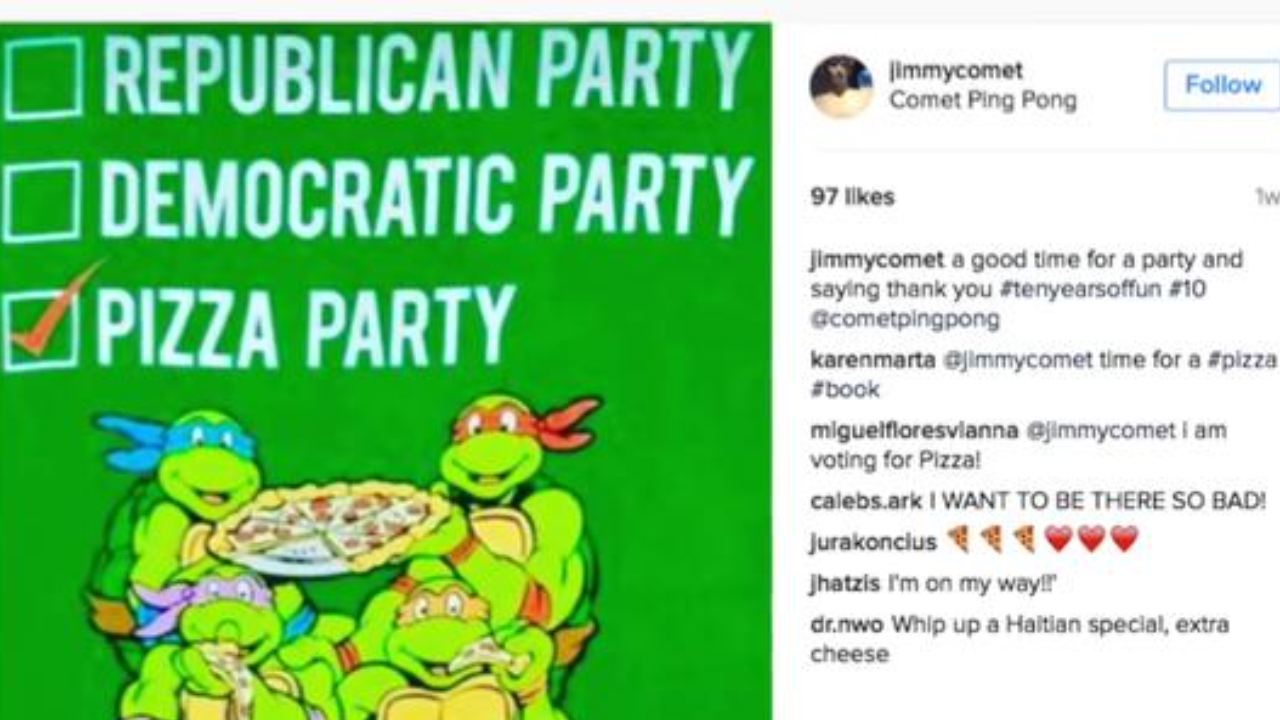Screen dimensions: 1280x720
Task: Open karenmarta's profile from comment
Action: (872, 360)
